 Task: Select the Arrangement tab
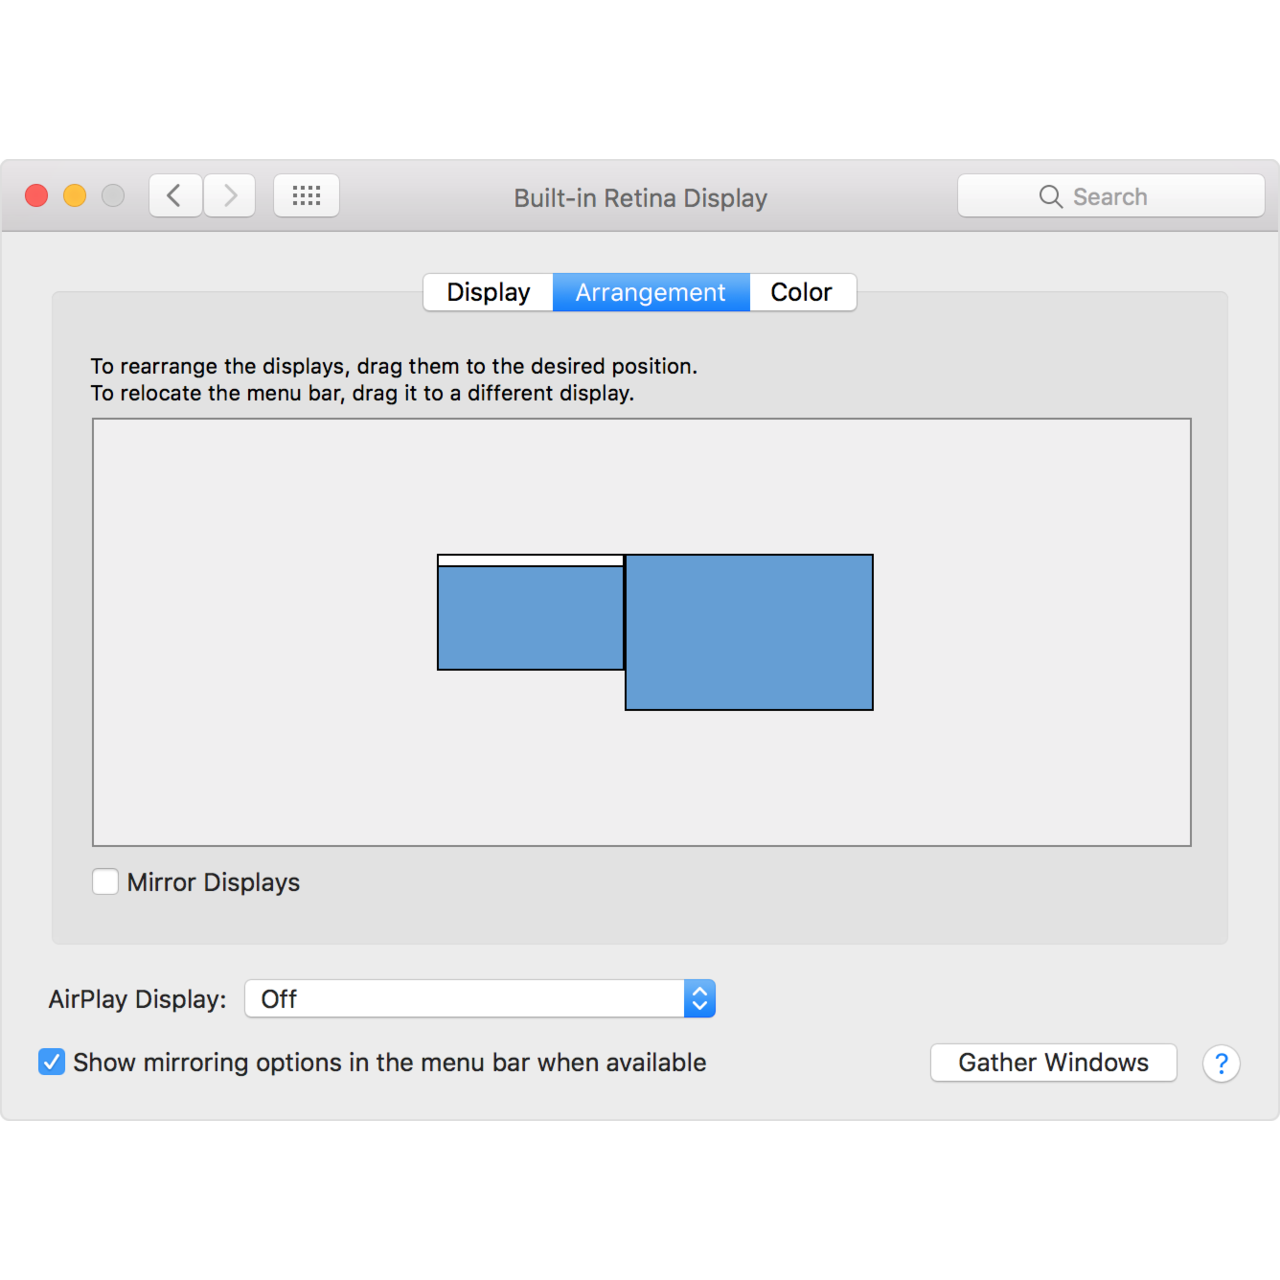pyautogui.click(x=650, y=292)
